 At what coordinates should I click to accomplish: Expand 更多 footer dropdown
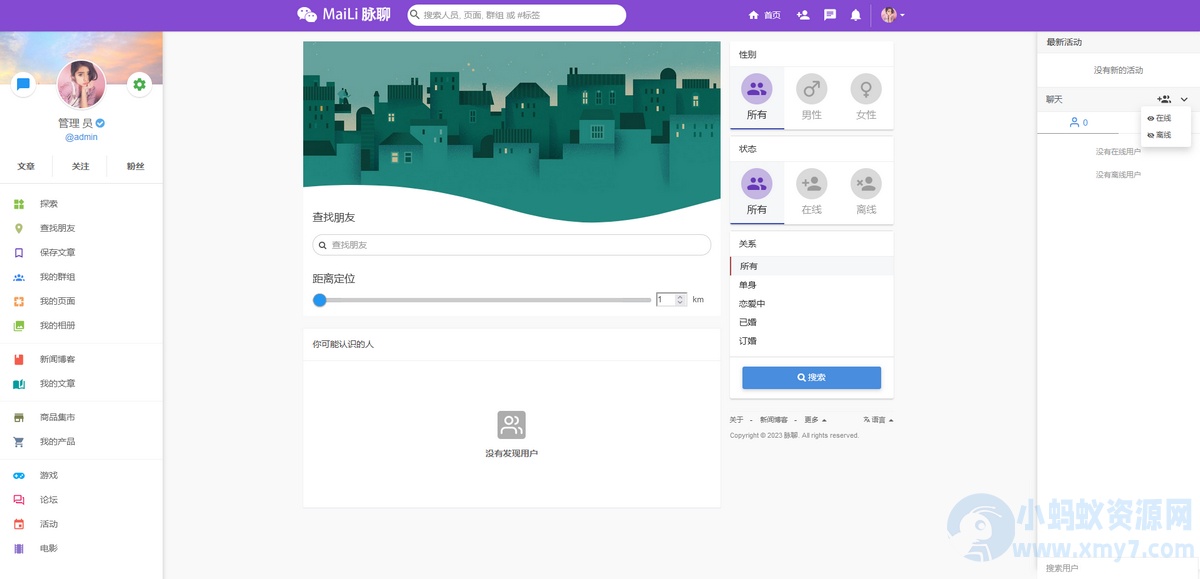coord(815,420)
